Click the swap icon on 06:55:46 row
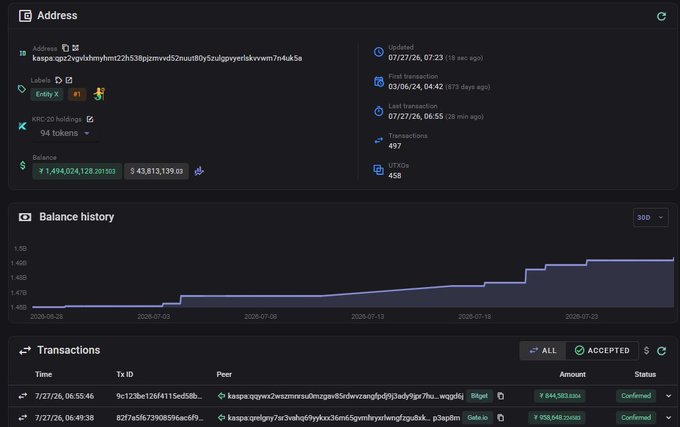The height and width of the screenshot is (427, 680). [23, 396]
